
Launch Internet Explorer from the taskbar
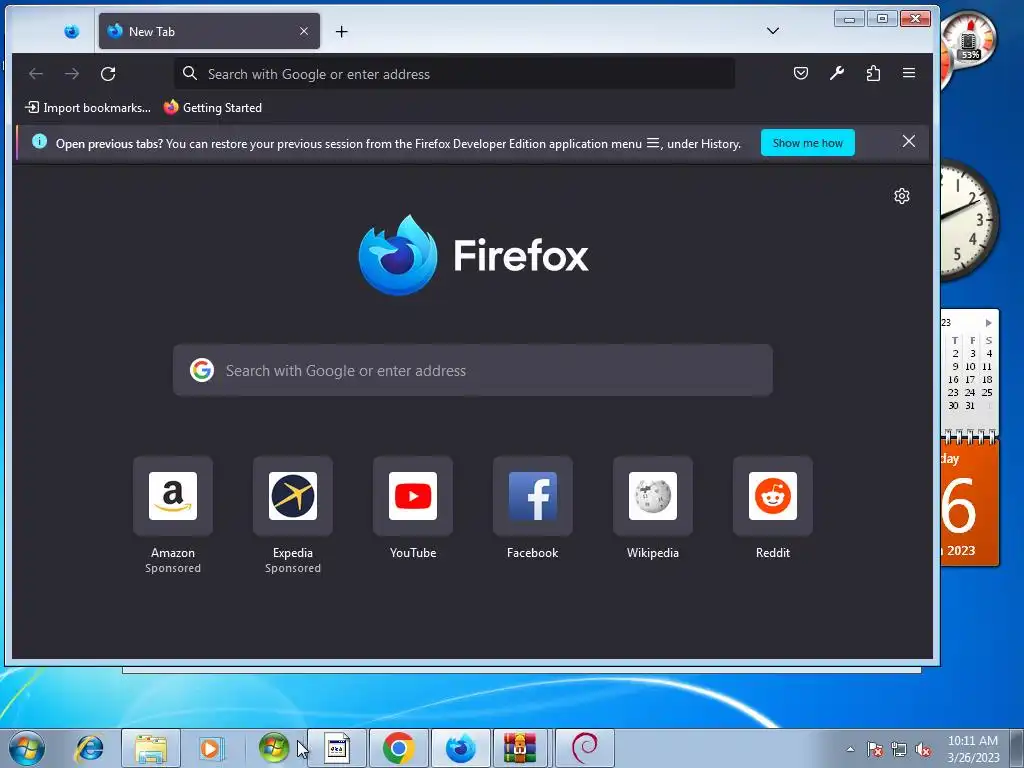[89, 748]
